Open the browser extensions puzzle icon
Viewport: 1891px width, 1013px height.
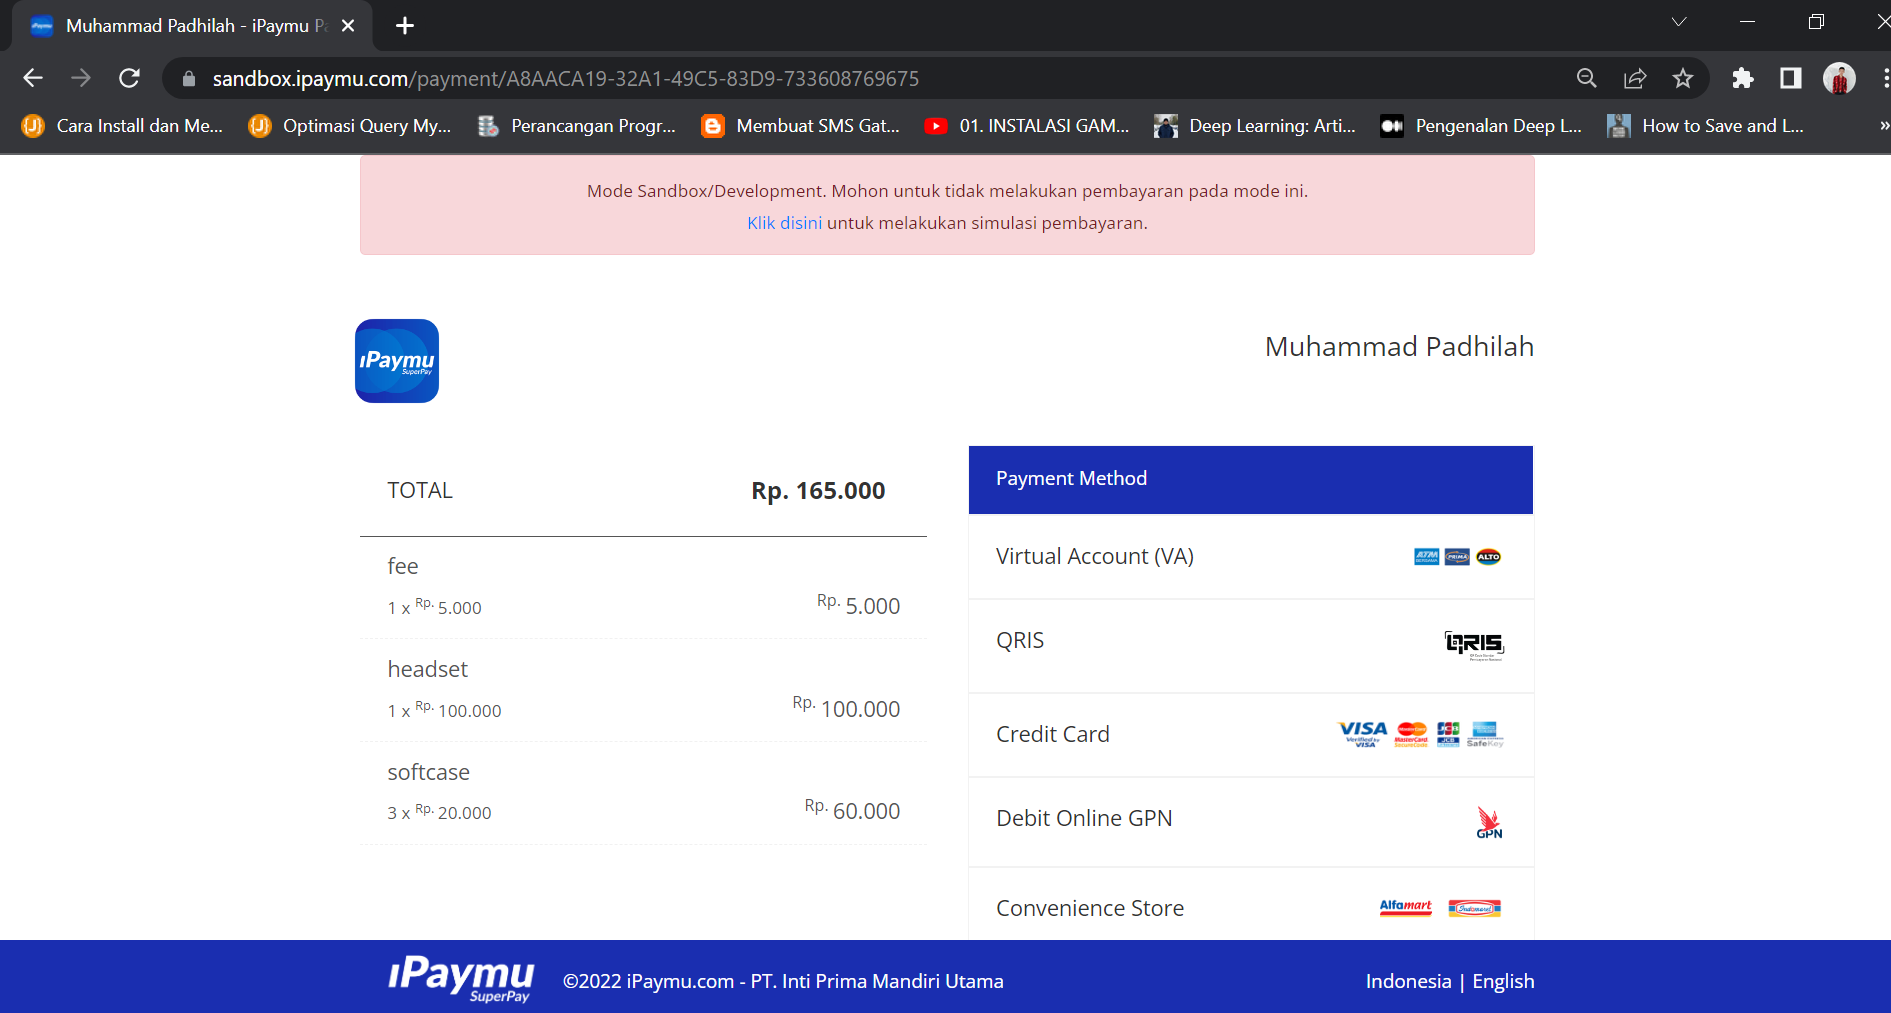(1742, 78)
